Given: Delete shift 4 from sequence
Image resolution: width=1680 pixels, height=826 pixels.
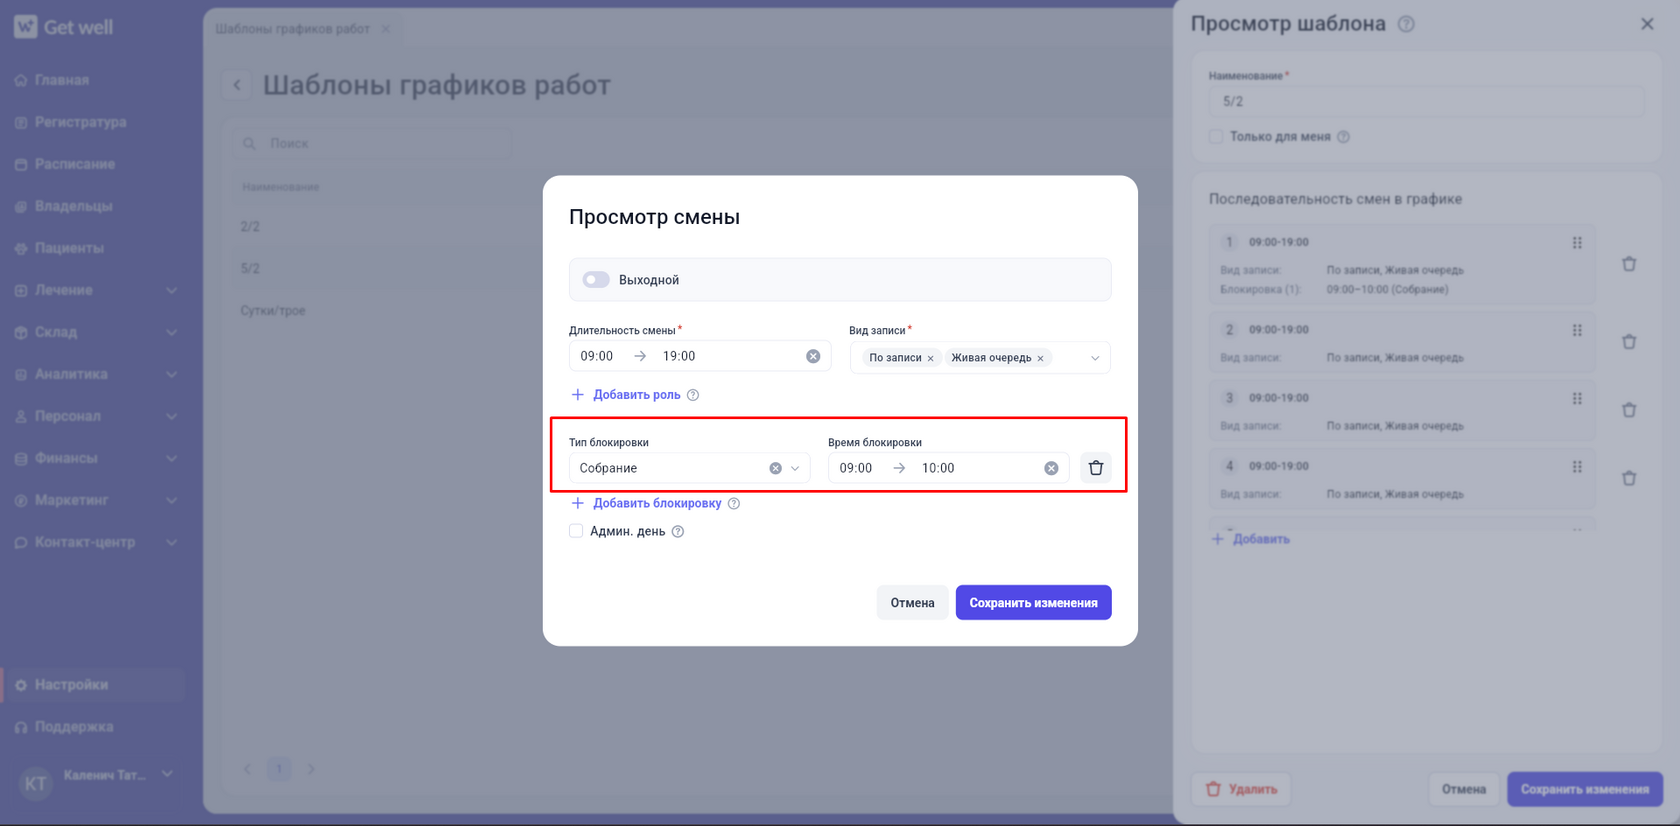Looking at the screenshot, I should 1629,478.
